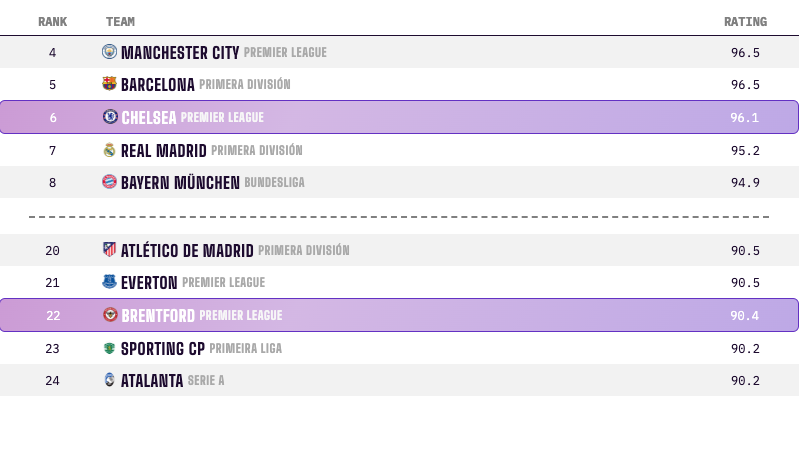Select the highlighted Chelsea row rating 96.1

pyautogui.click(x=744, y=118)
